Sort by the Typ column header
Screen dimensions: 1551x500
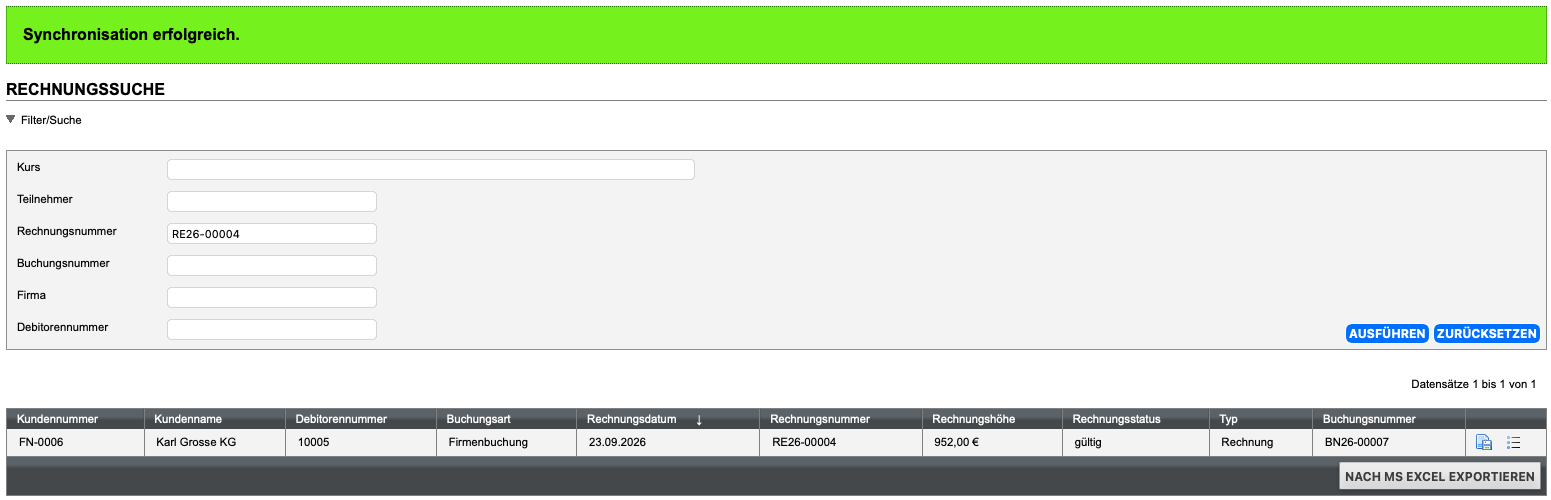point(1229,419)
